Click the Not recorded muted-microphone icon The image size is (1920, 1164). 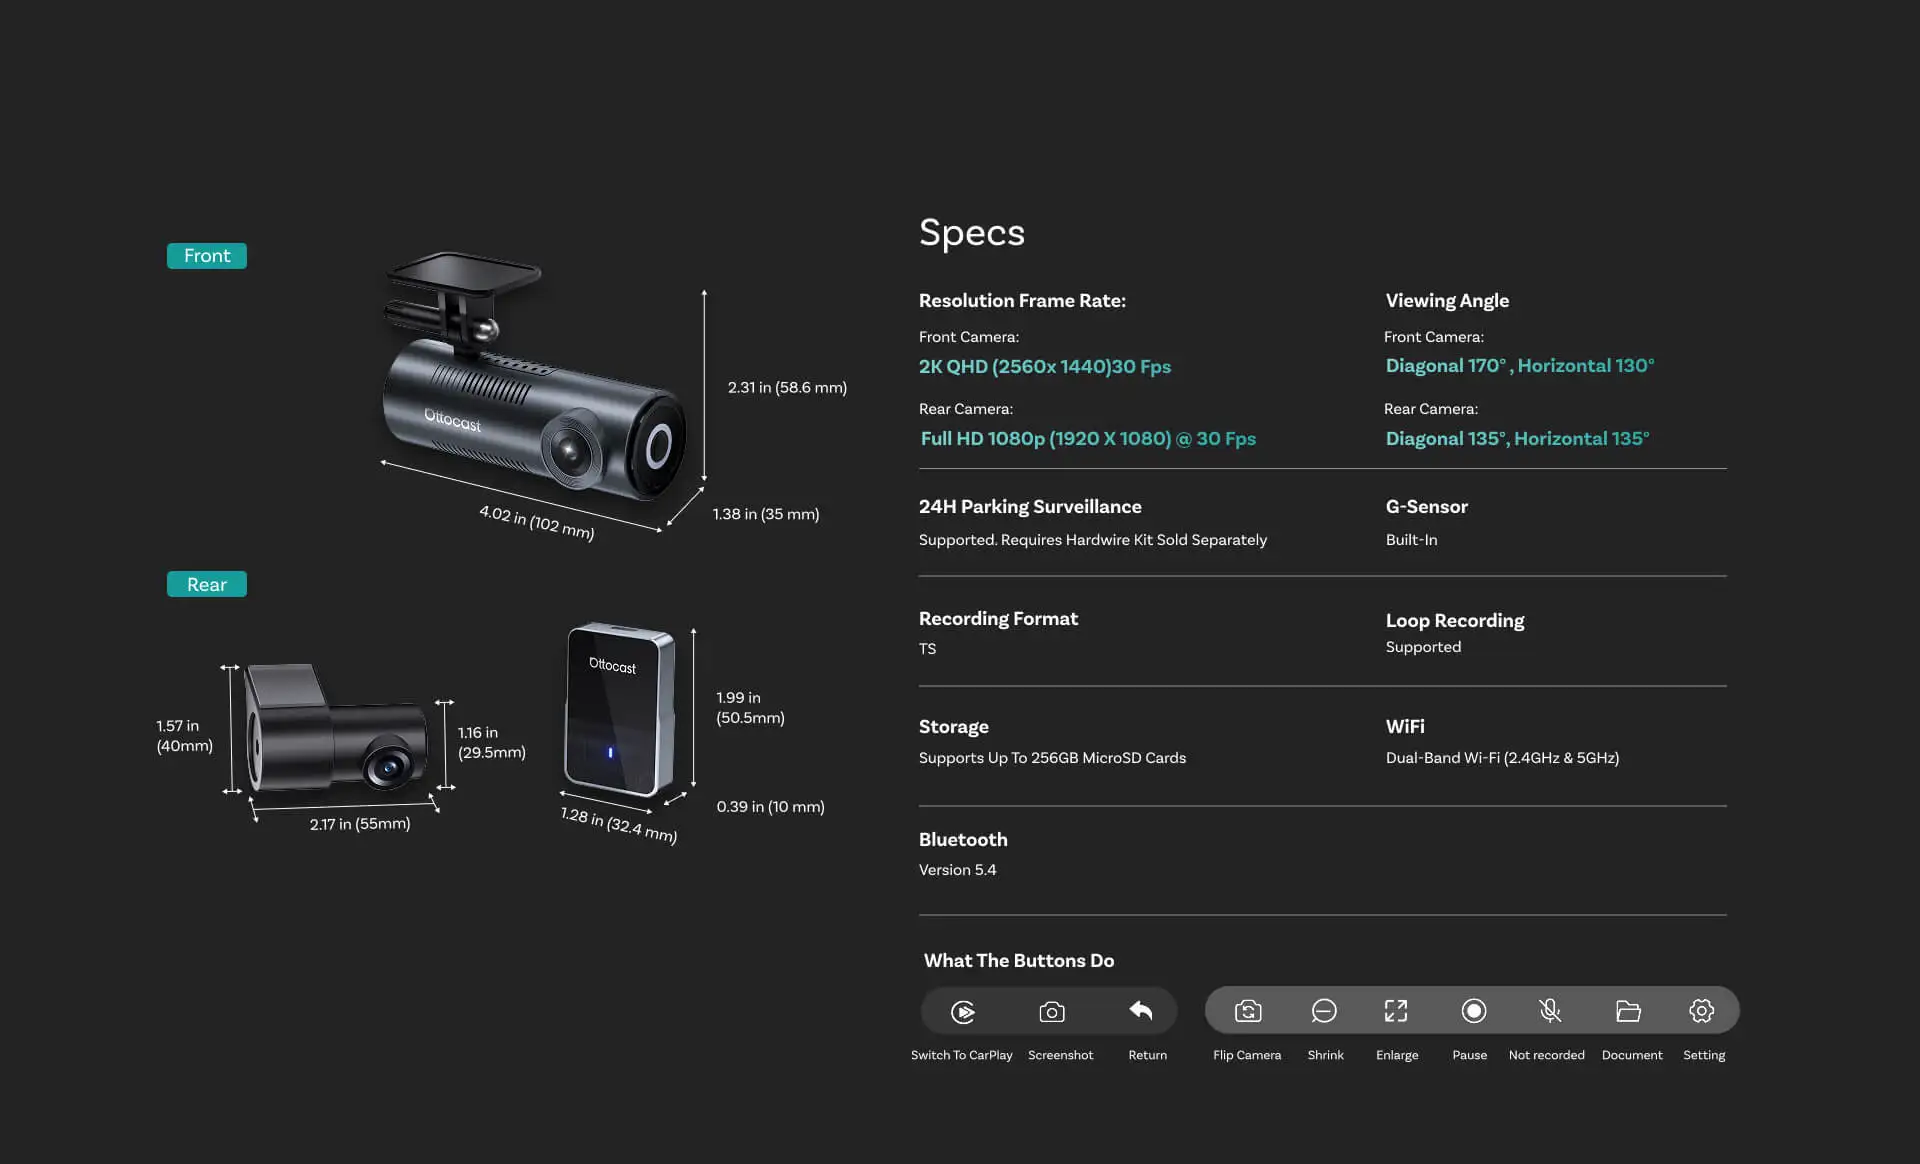(1550, 1011)
